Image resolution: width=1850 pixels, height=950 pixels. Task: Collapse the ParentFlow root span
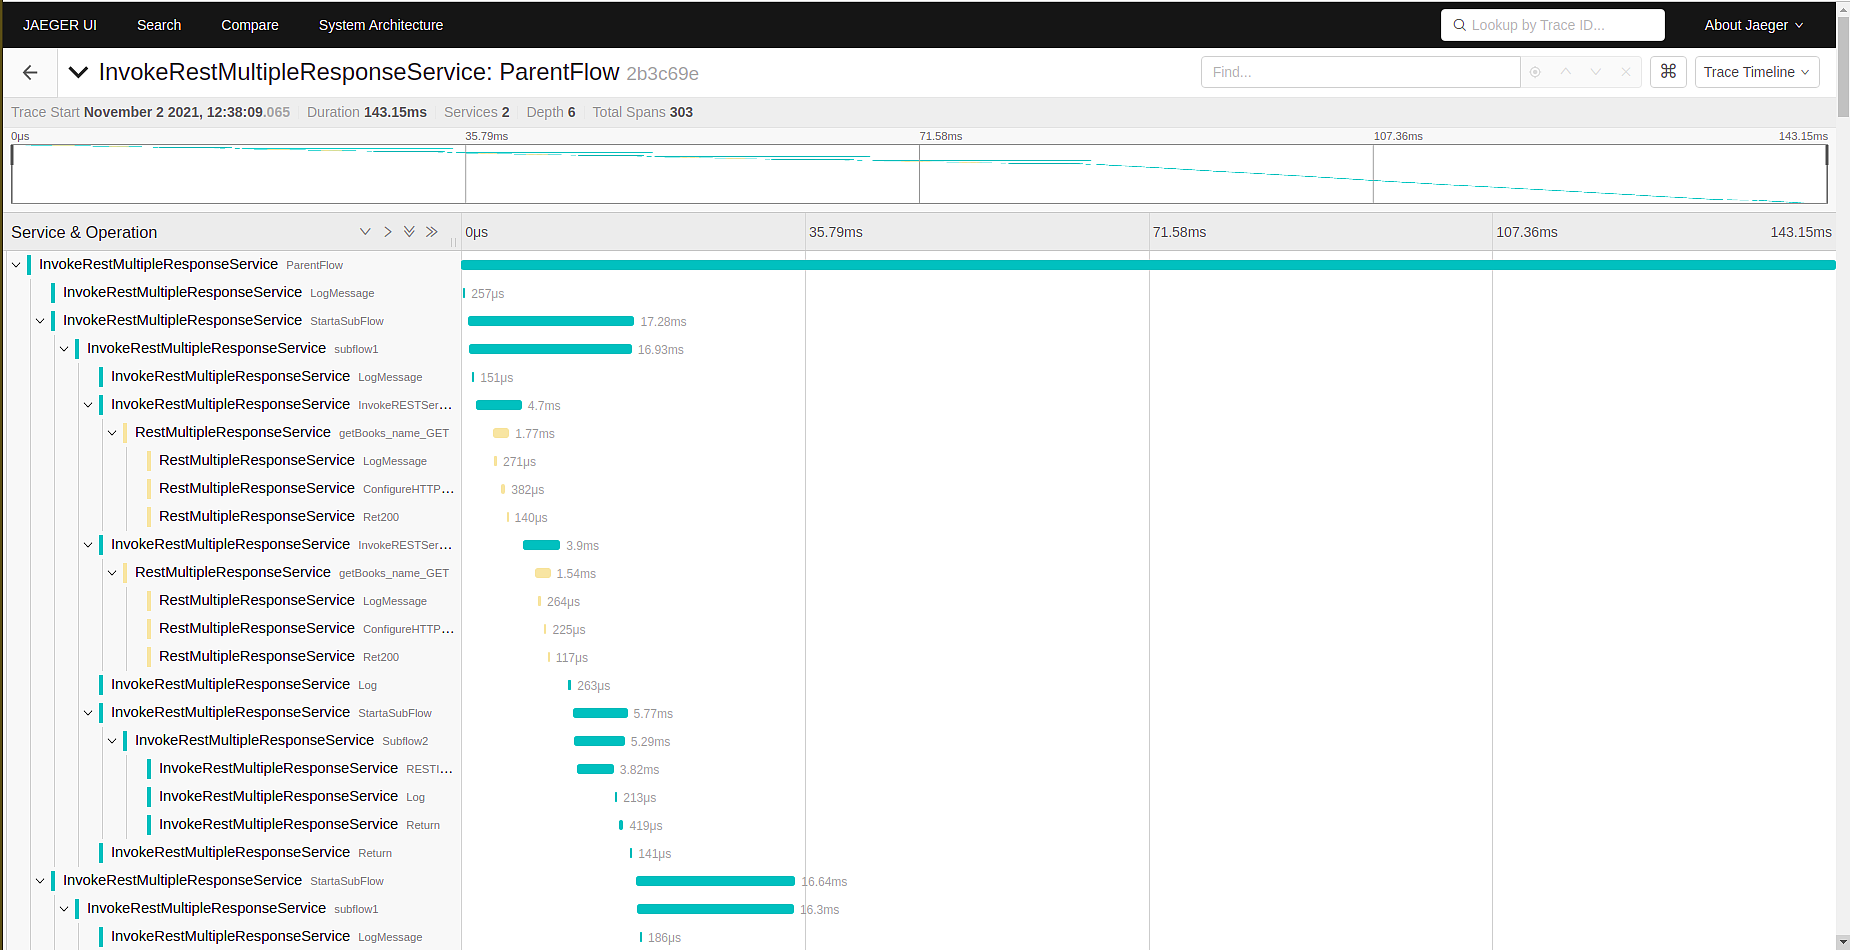click(16, 265)
